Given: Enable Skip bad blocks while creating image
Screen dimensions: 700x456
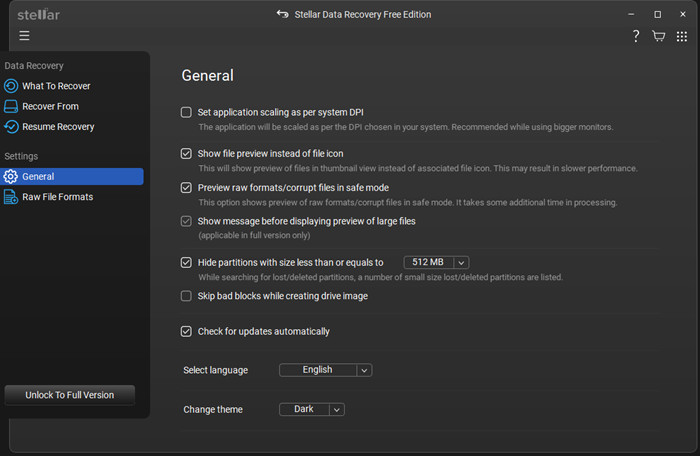Looking at the screenshot, I should [x=186, y=296].
